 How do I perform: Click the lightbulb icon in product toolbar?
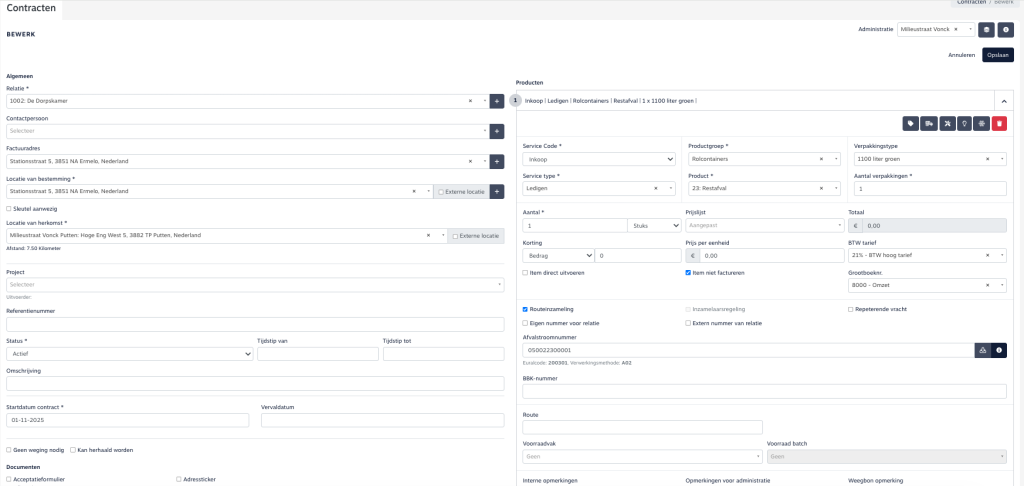(x=964, y=123)
